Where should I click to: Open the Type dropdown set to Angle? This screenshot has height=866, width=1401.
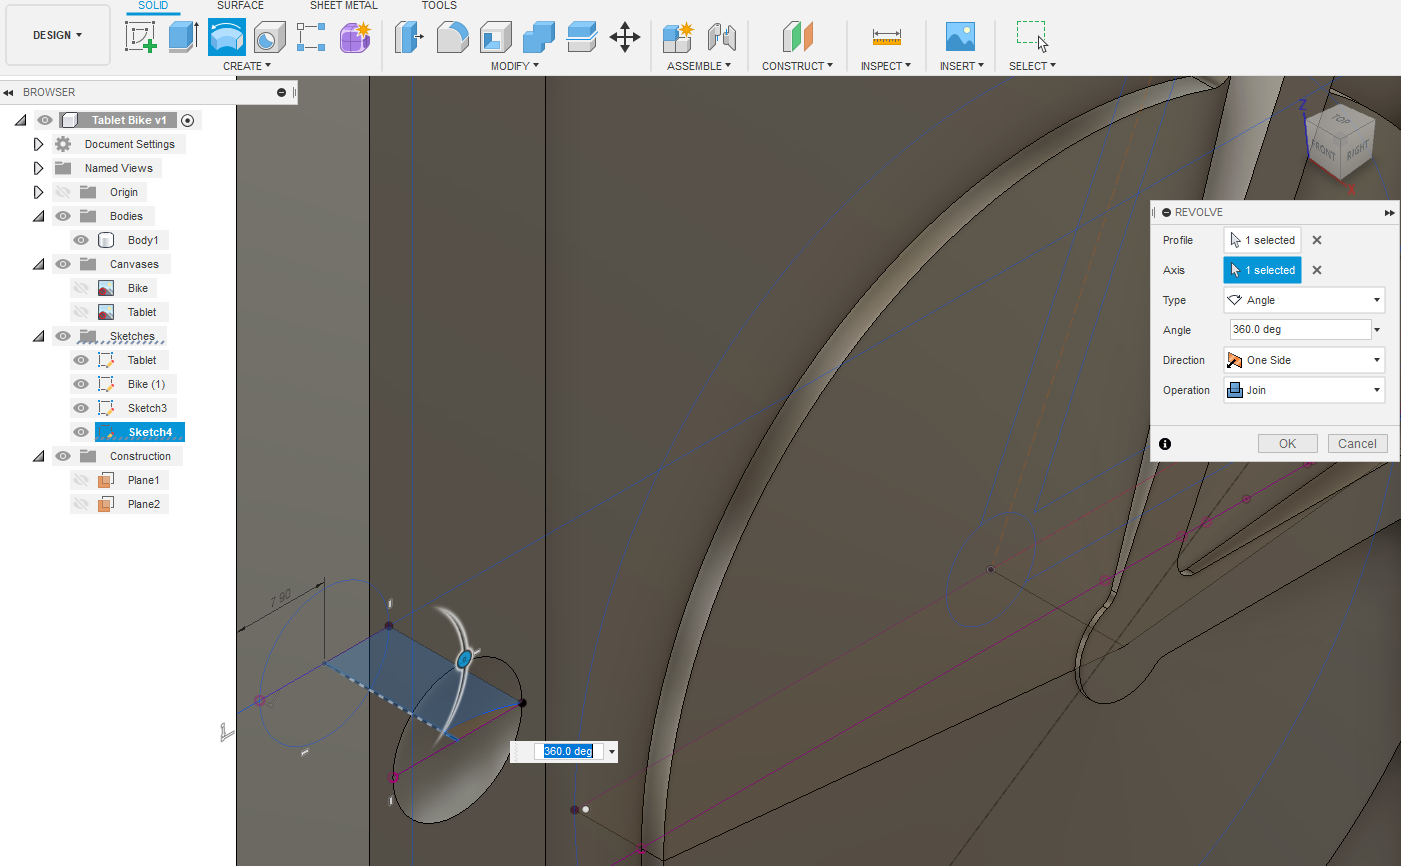[x=1304, y=300]
